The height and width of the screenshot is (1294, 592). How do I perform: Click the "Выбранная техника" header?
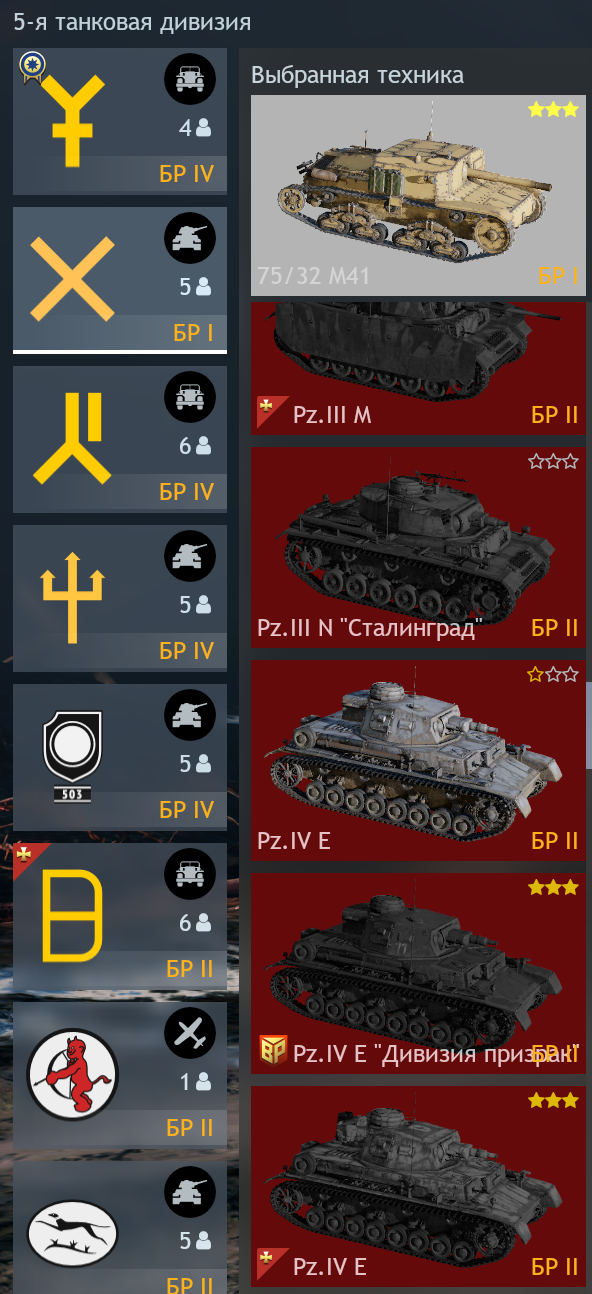(357, 75)
